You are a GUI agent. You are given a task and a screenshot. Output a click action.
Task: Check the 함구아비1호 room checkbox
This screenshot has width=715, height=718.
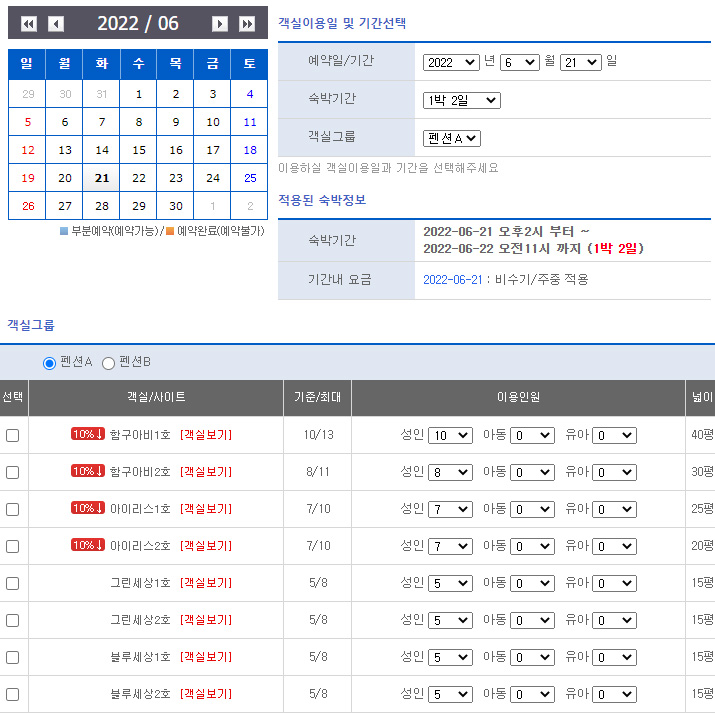point(12,435)
